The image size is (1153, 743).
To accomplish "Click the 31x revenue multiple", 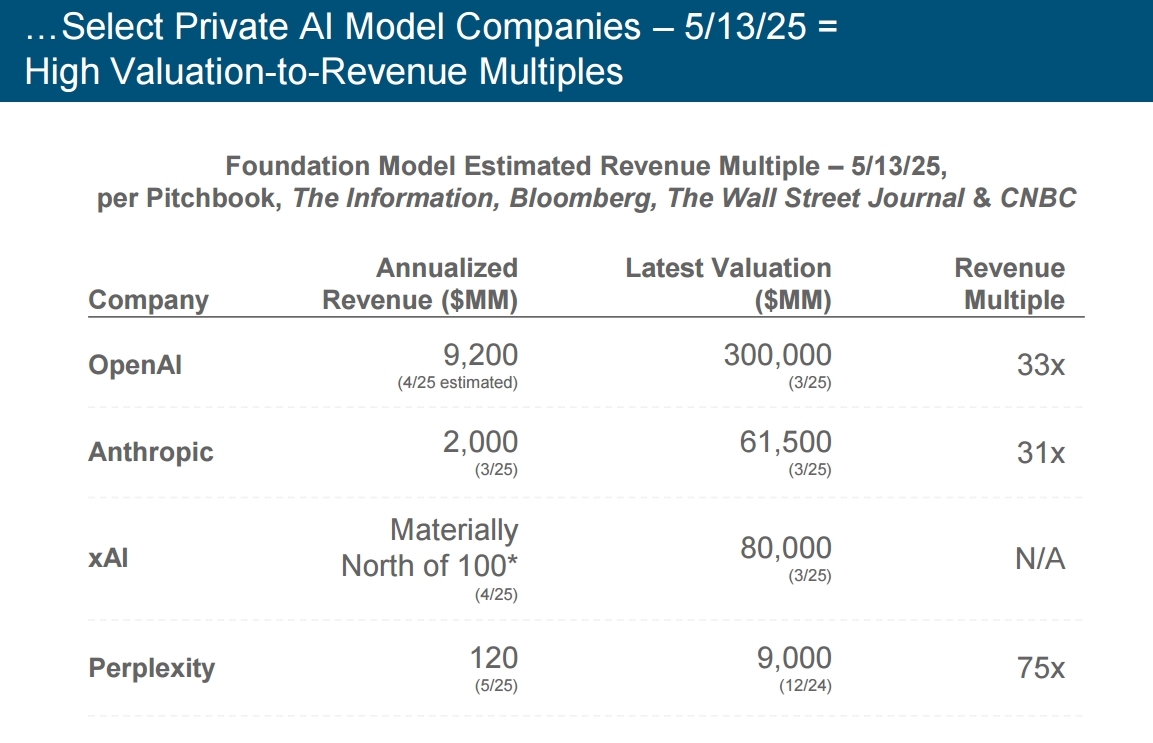I will pos(1040,452).
